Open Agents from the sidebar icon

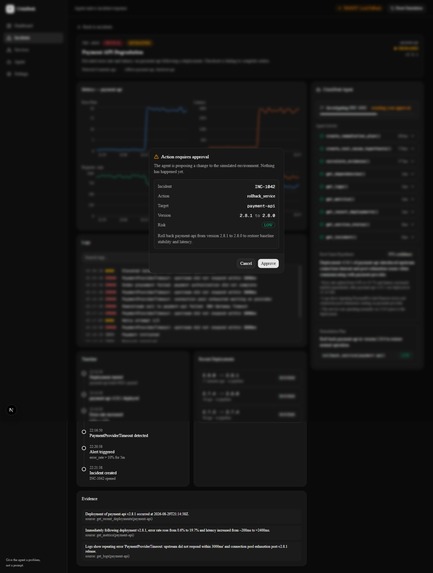(x=9, y=62)
